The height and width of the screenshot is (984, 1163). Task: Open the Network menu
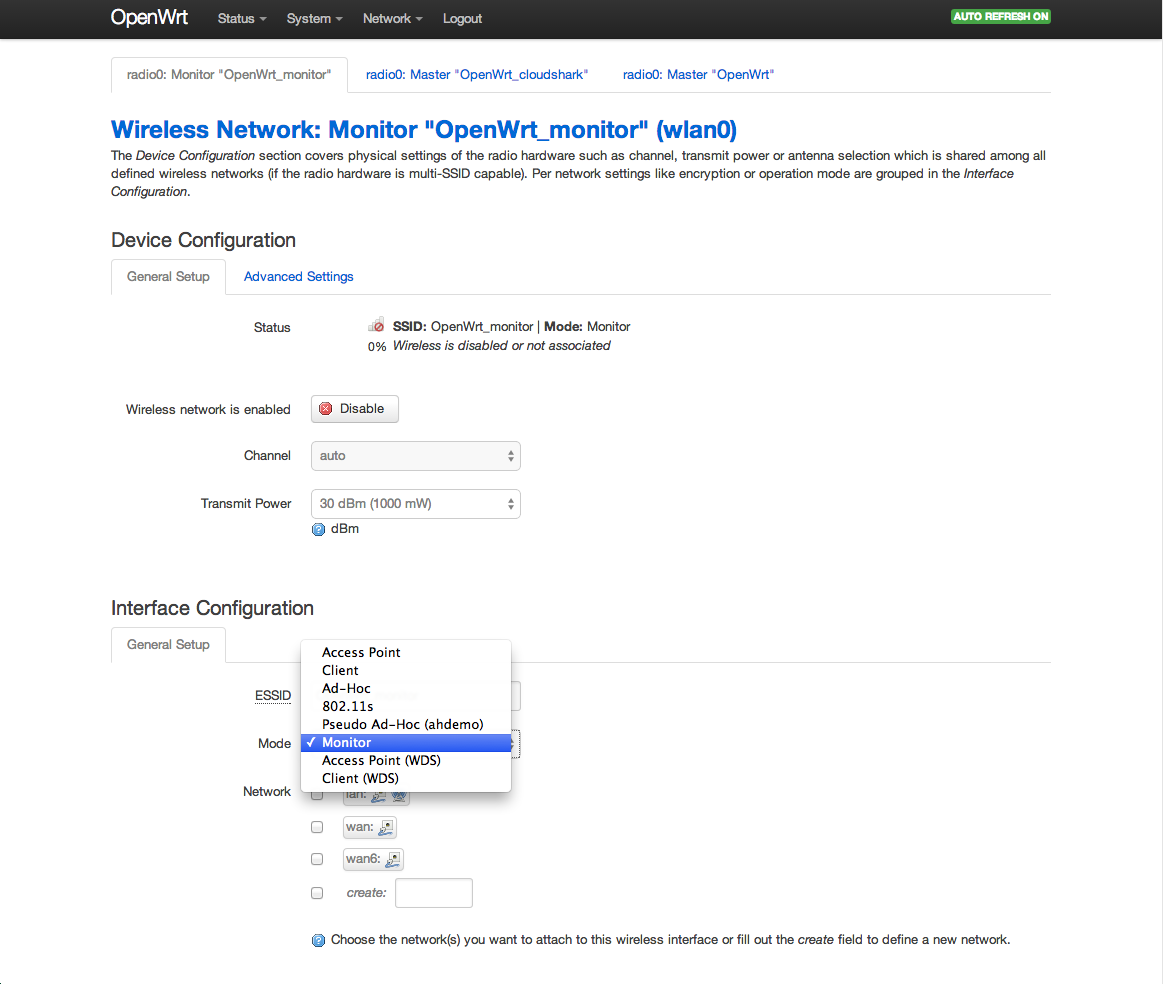392,19
